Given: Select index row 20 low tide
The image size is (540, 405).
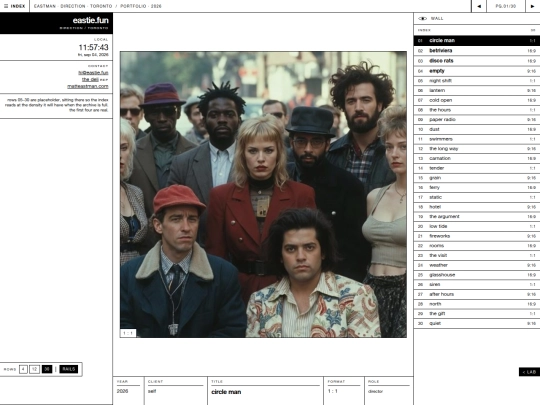Looking at the screenshot, I should coord(477,226).
